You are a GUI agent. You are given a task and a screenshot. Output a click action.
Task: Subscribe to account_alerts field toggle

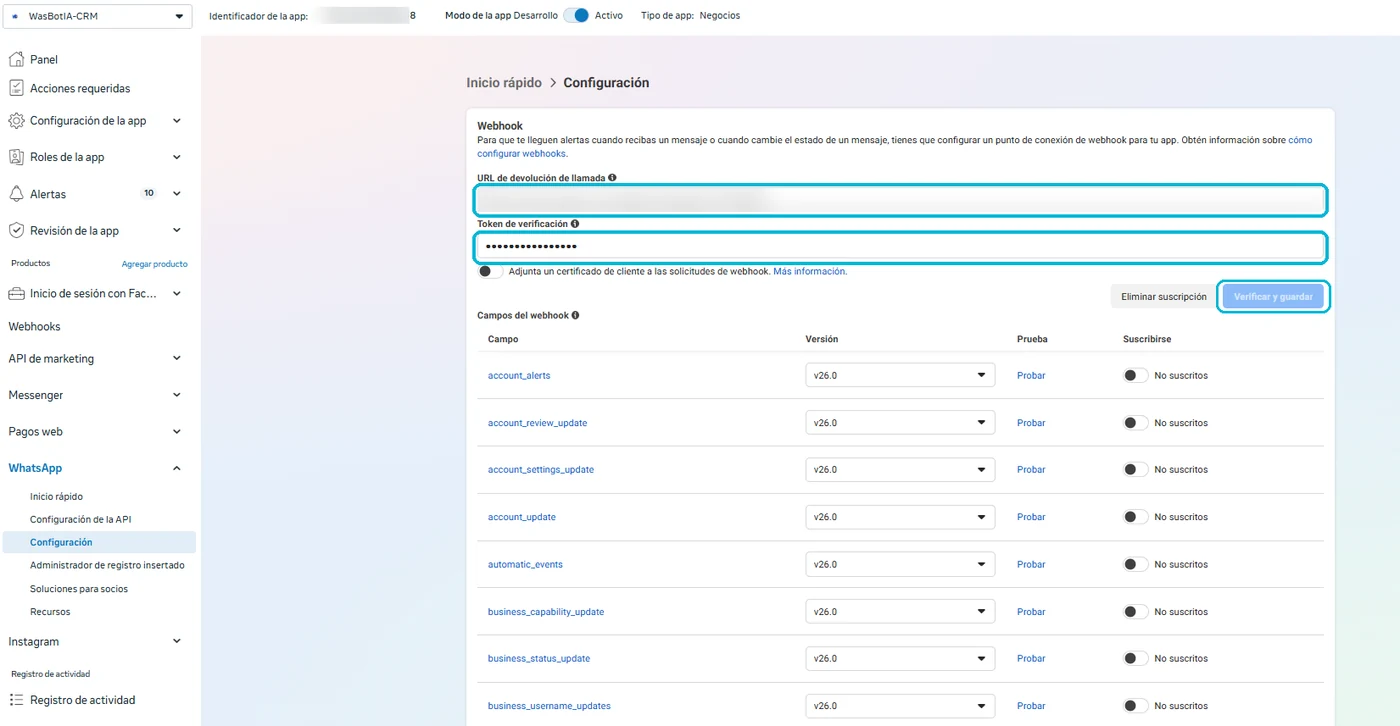1135,375
